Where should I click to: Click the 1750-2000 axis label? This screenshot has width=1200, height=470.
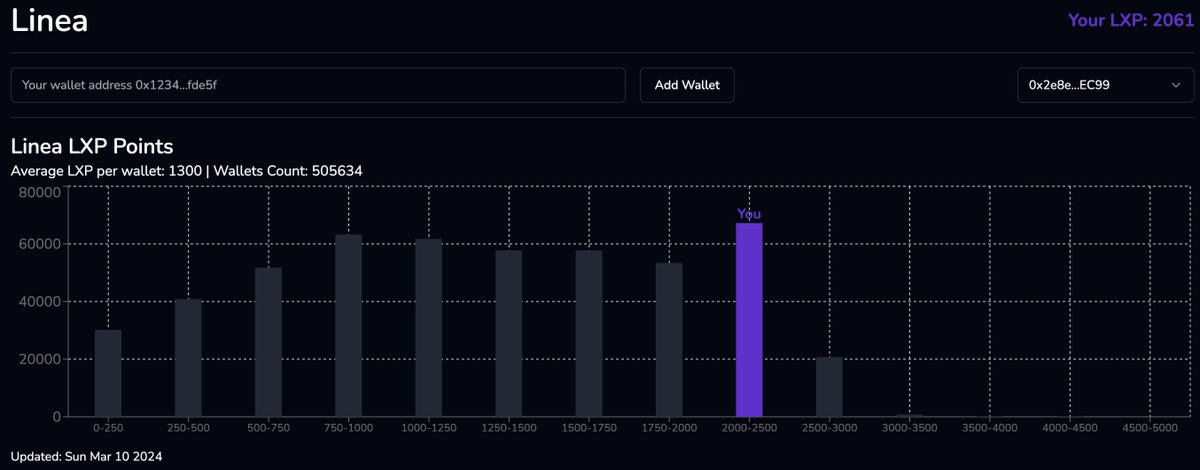click(669, 428)
